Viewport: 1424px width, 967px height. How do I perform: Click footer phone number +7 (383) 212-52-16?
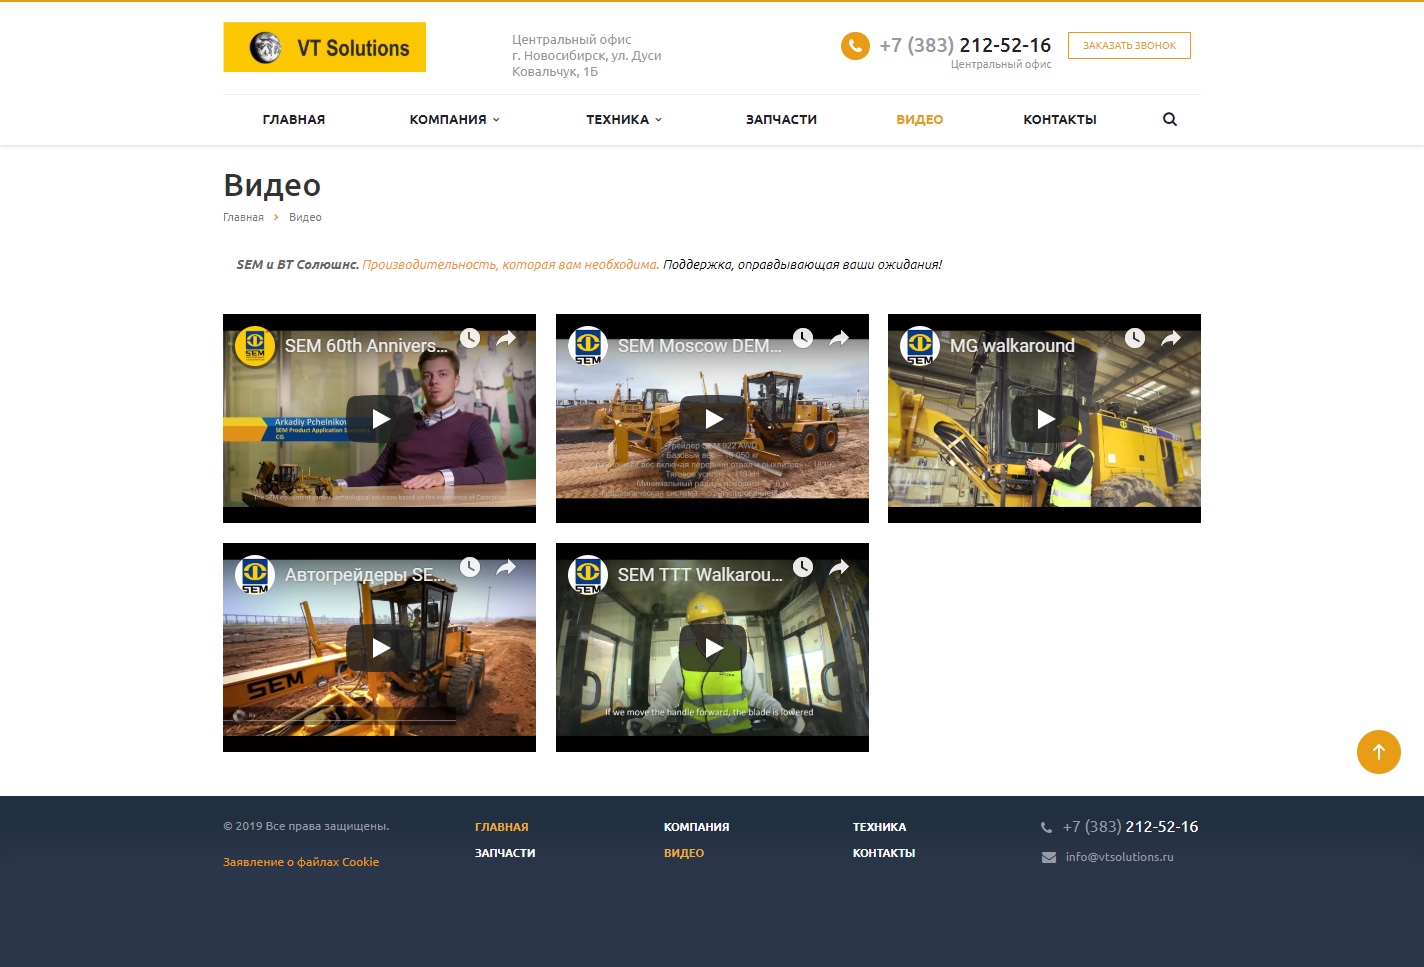pos(1130,827)
